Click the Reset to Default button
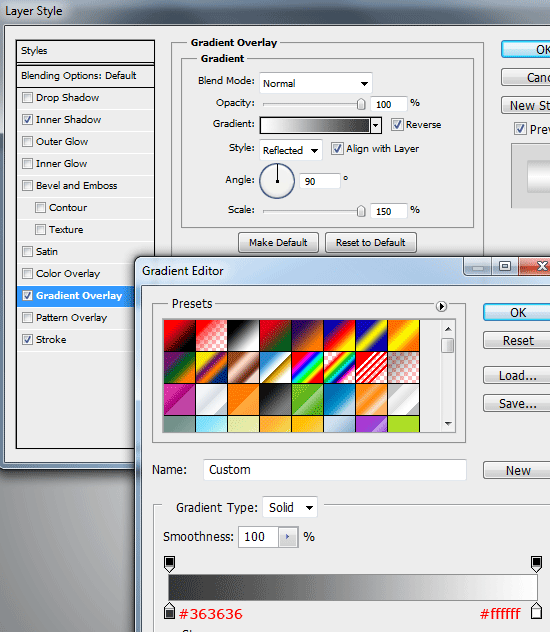 [x=371, y=242]
